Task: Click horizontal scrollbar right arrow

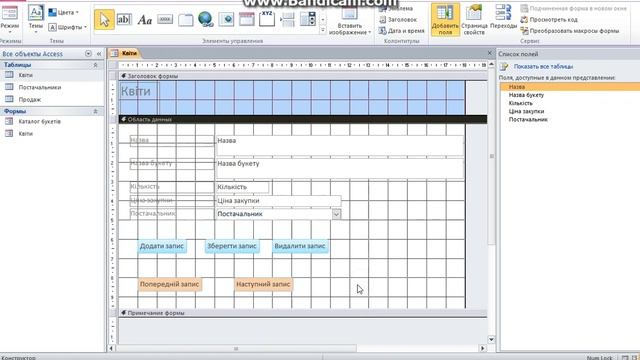Action: click(483, 348)
